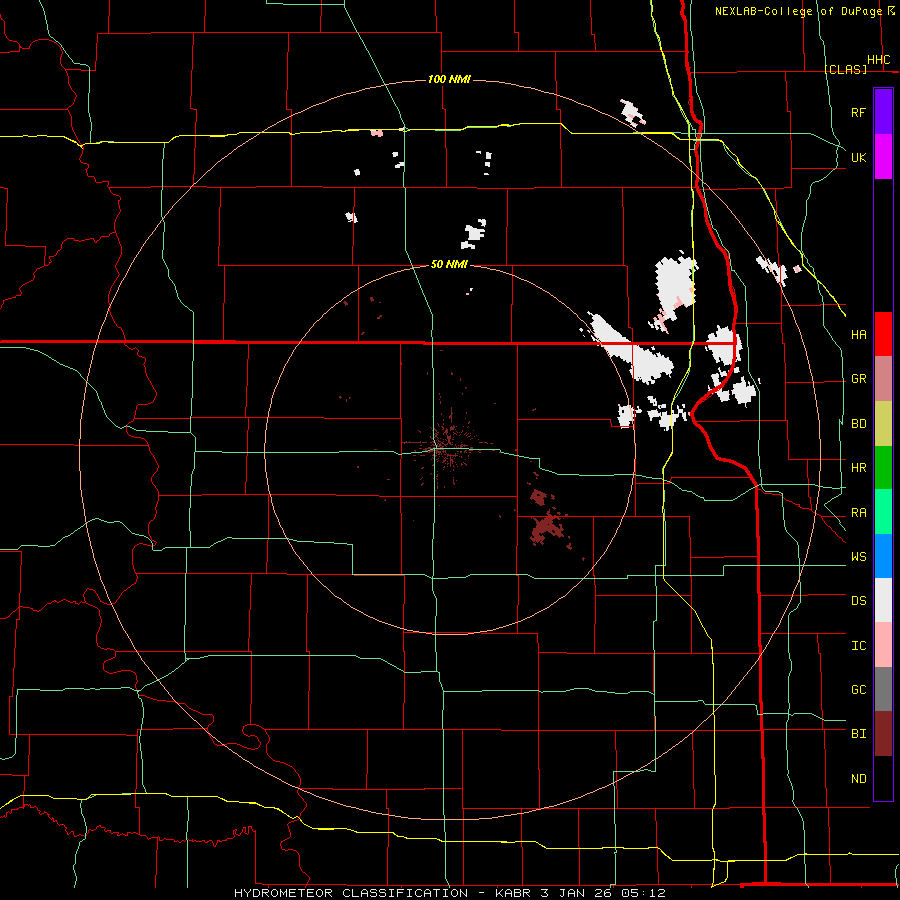900x900 pixels.
Task: Click the radar site clutter at ring center
Action: tap(450, 445)
